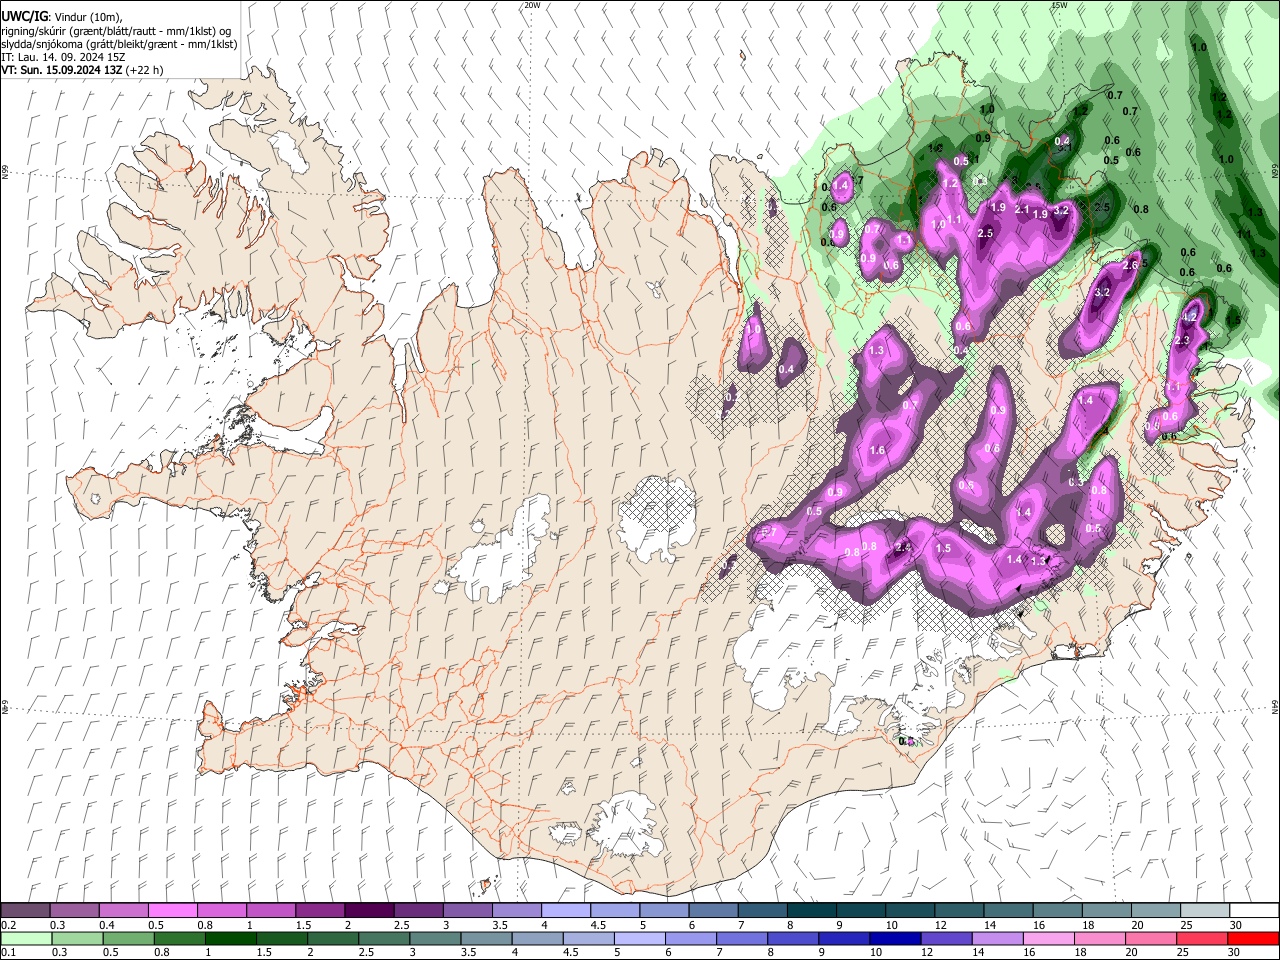Select the snow scale swatch between 6 and 7

tap(713, 911)
